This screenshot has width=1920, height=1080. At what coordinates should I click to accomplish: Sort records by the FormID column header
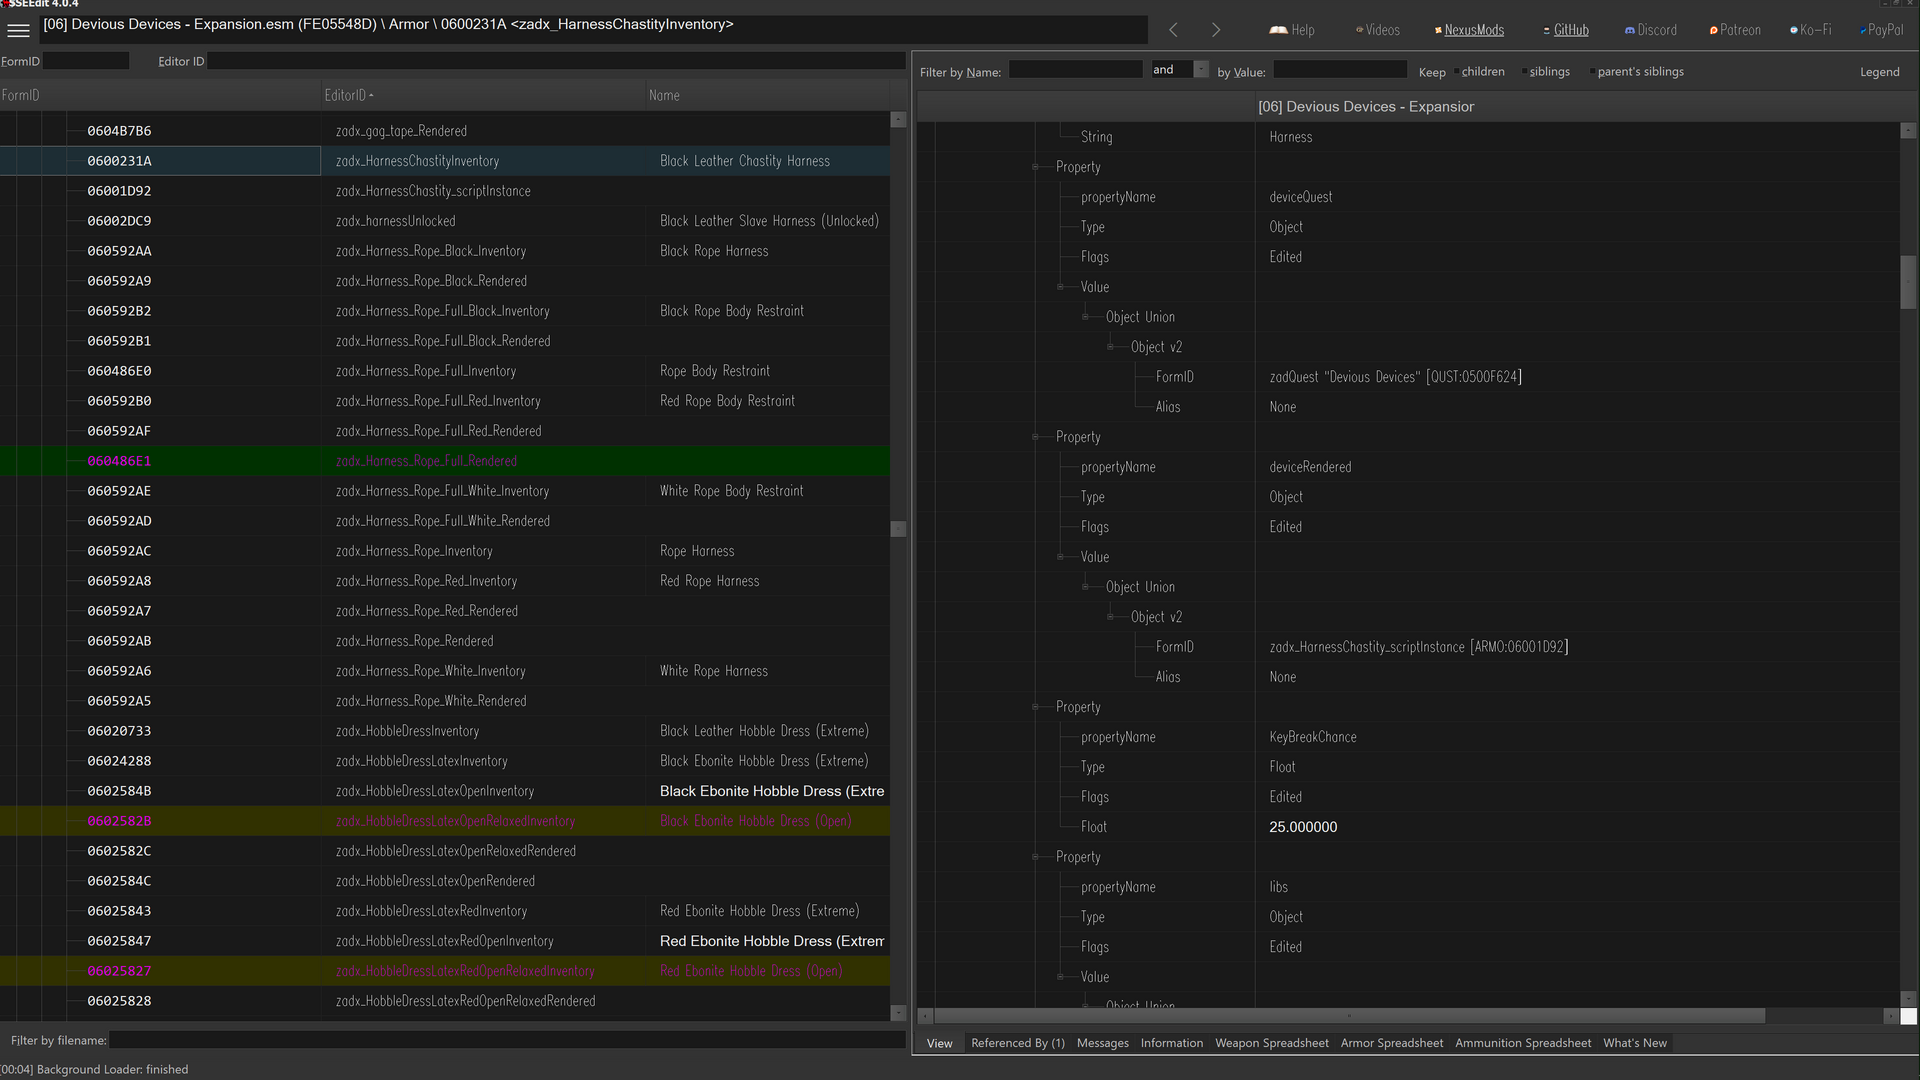(x=160, y=95)
